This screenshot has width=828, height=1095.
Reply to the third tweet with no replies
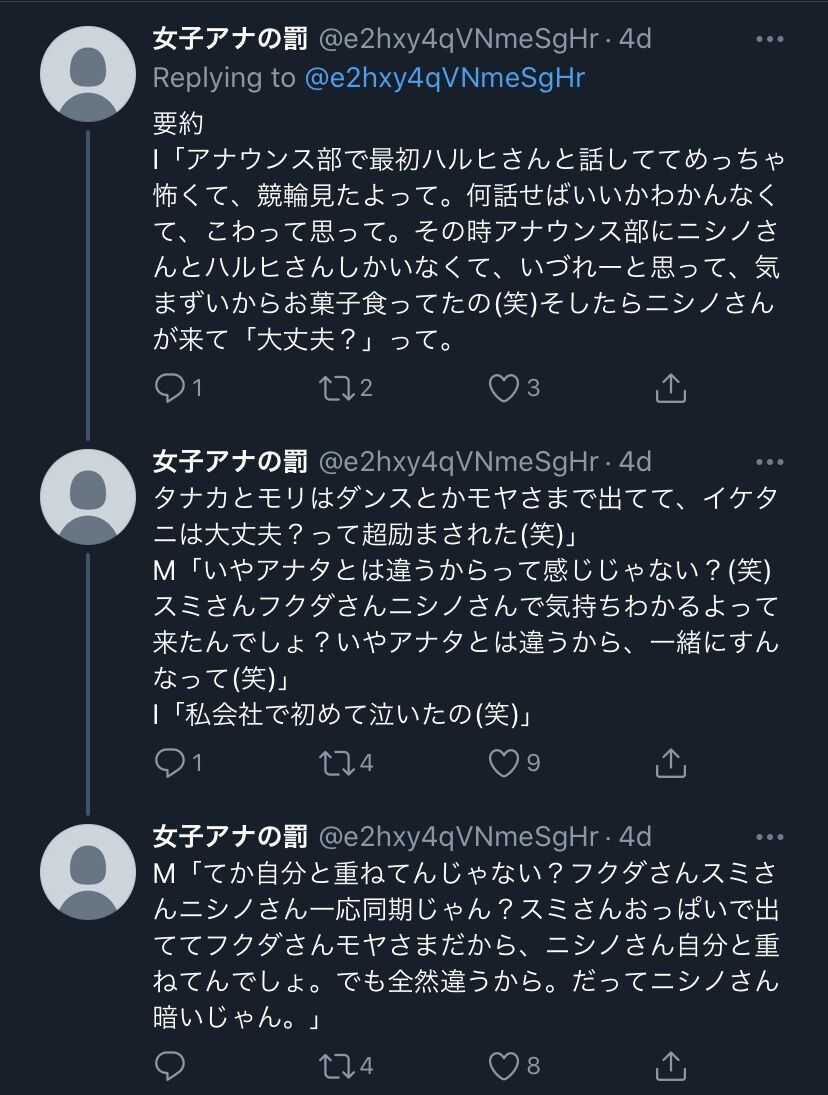tap(169, 1064)
